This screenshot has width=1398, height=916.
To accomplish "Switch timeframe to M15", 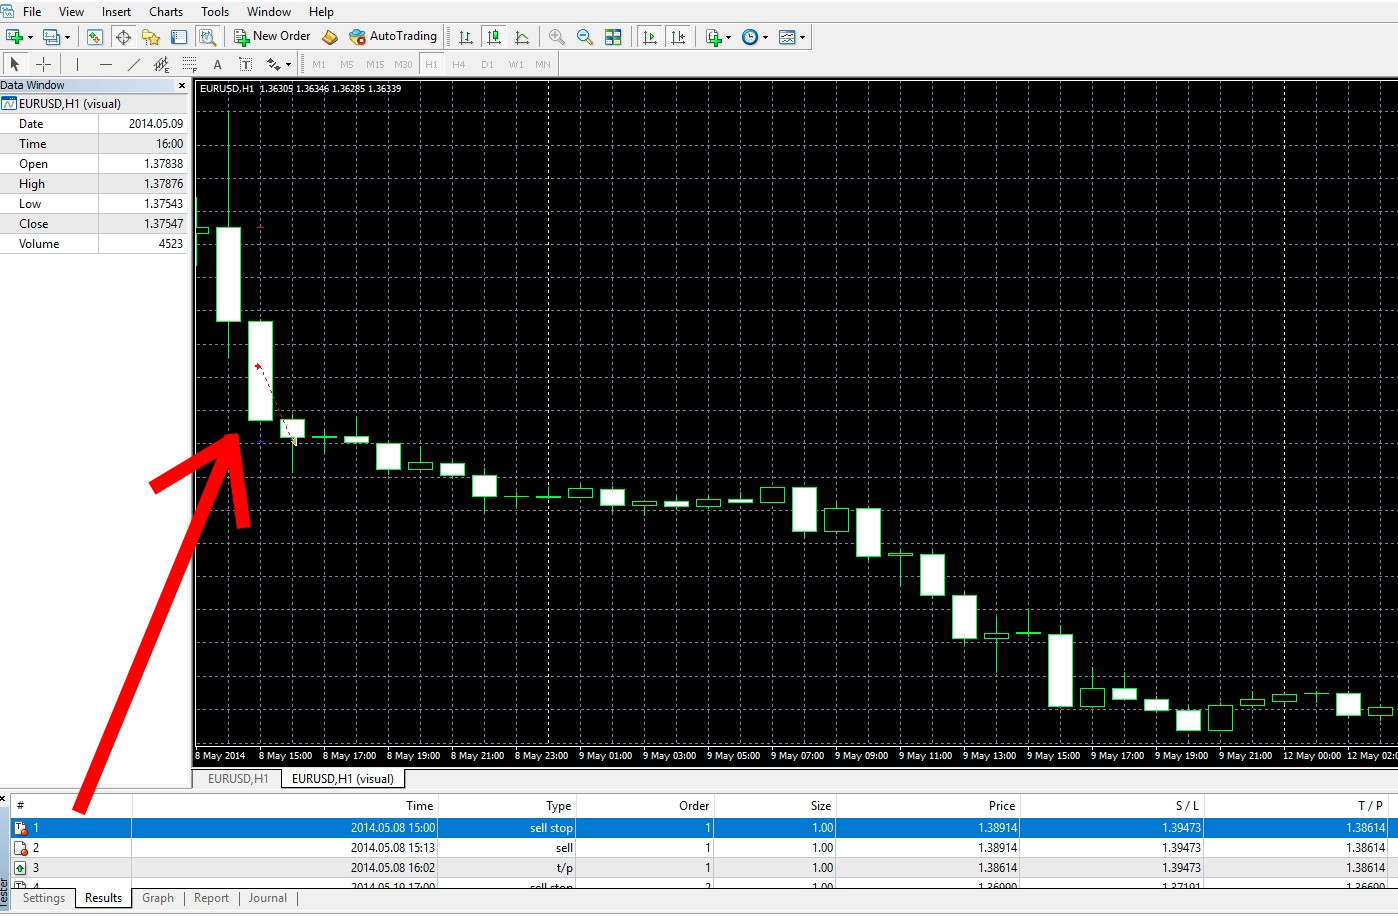I will pos(375,64).
